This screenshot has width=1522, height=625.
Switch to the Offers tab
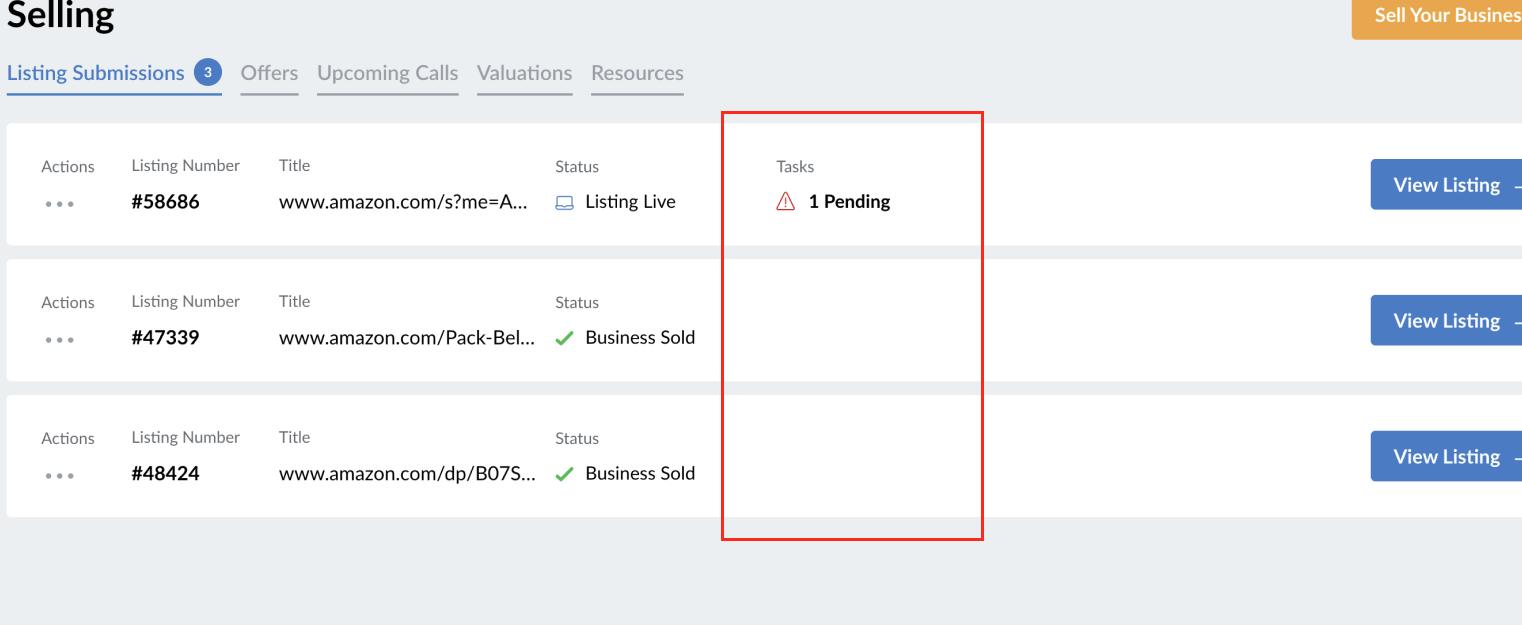pyautogui.click(x=269, y=73)
